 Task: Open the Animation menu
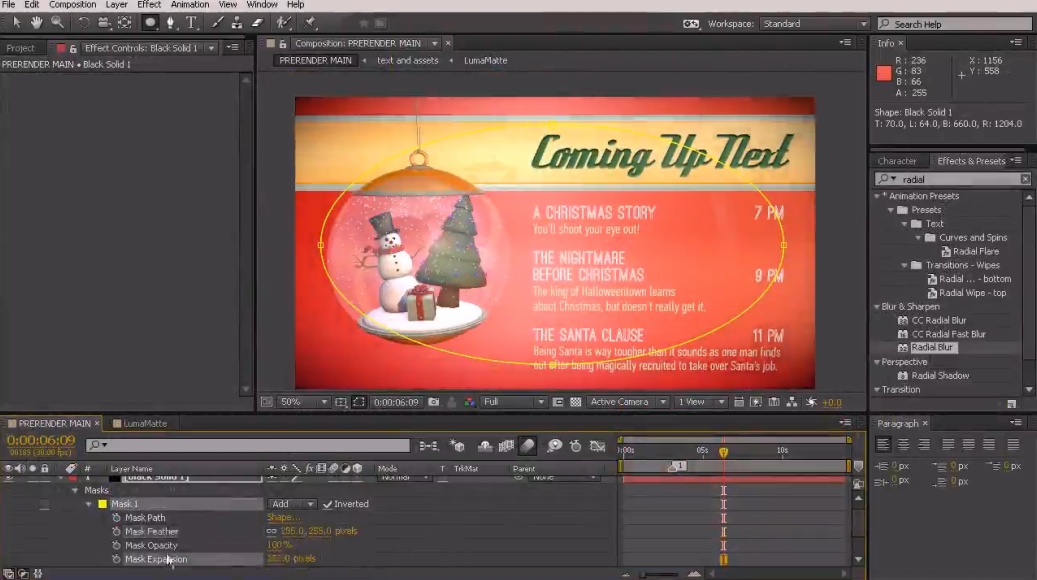(190, 5)
